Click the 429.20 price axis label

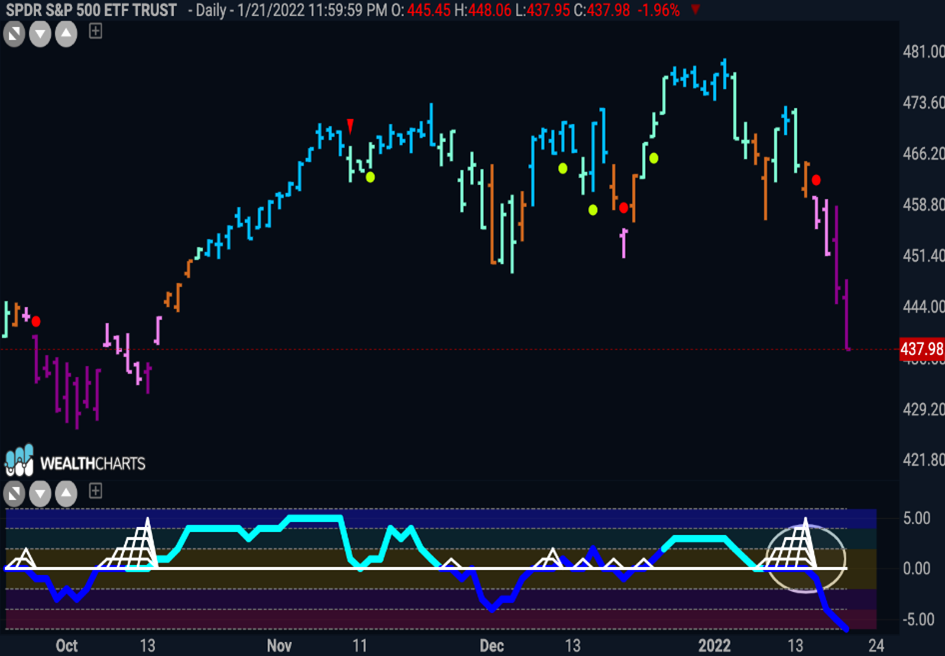tap(923, 409)
